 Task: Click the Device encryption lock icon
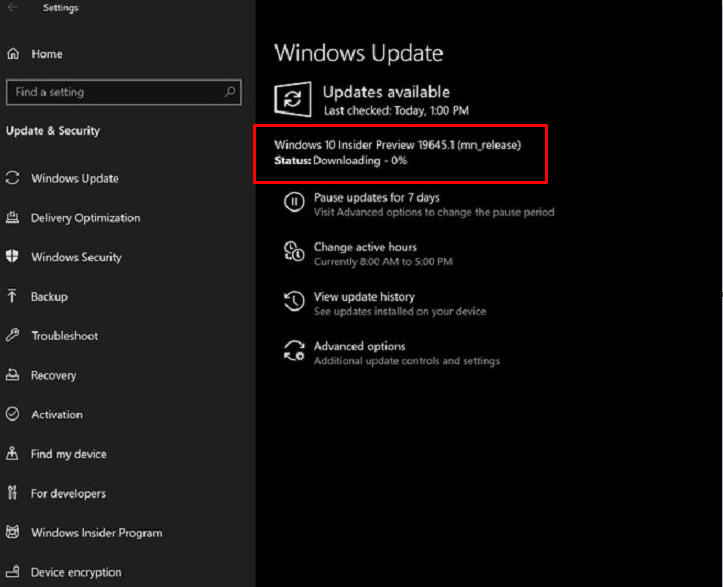(x=12, y=572)
